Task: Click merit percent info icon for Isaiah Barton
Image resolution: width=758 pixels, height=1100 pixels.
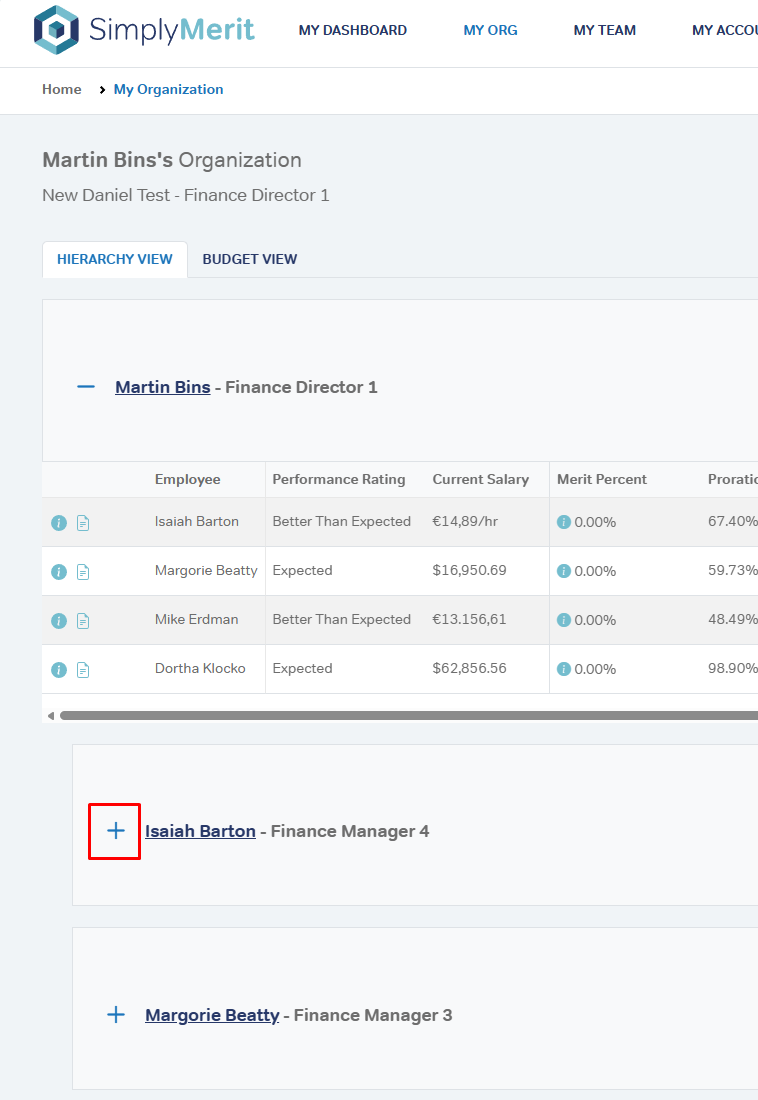Action: pos(564,522)
